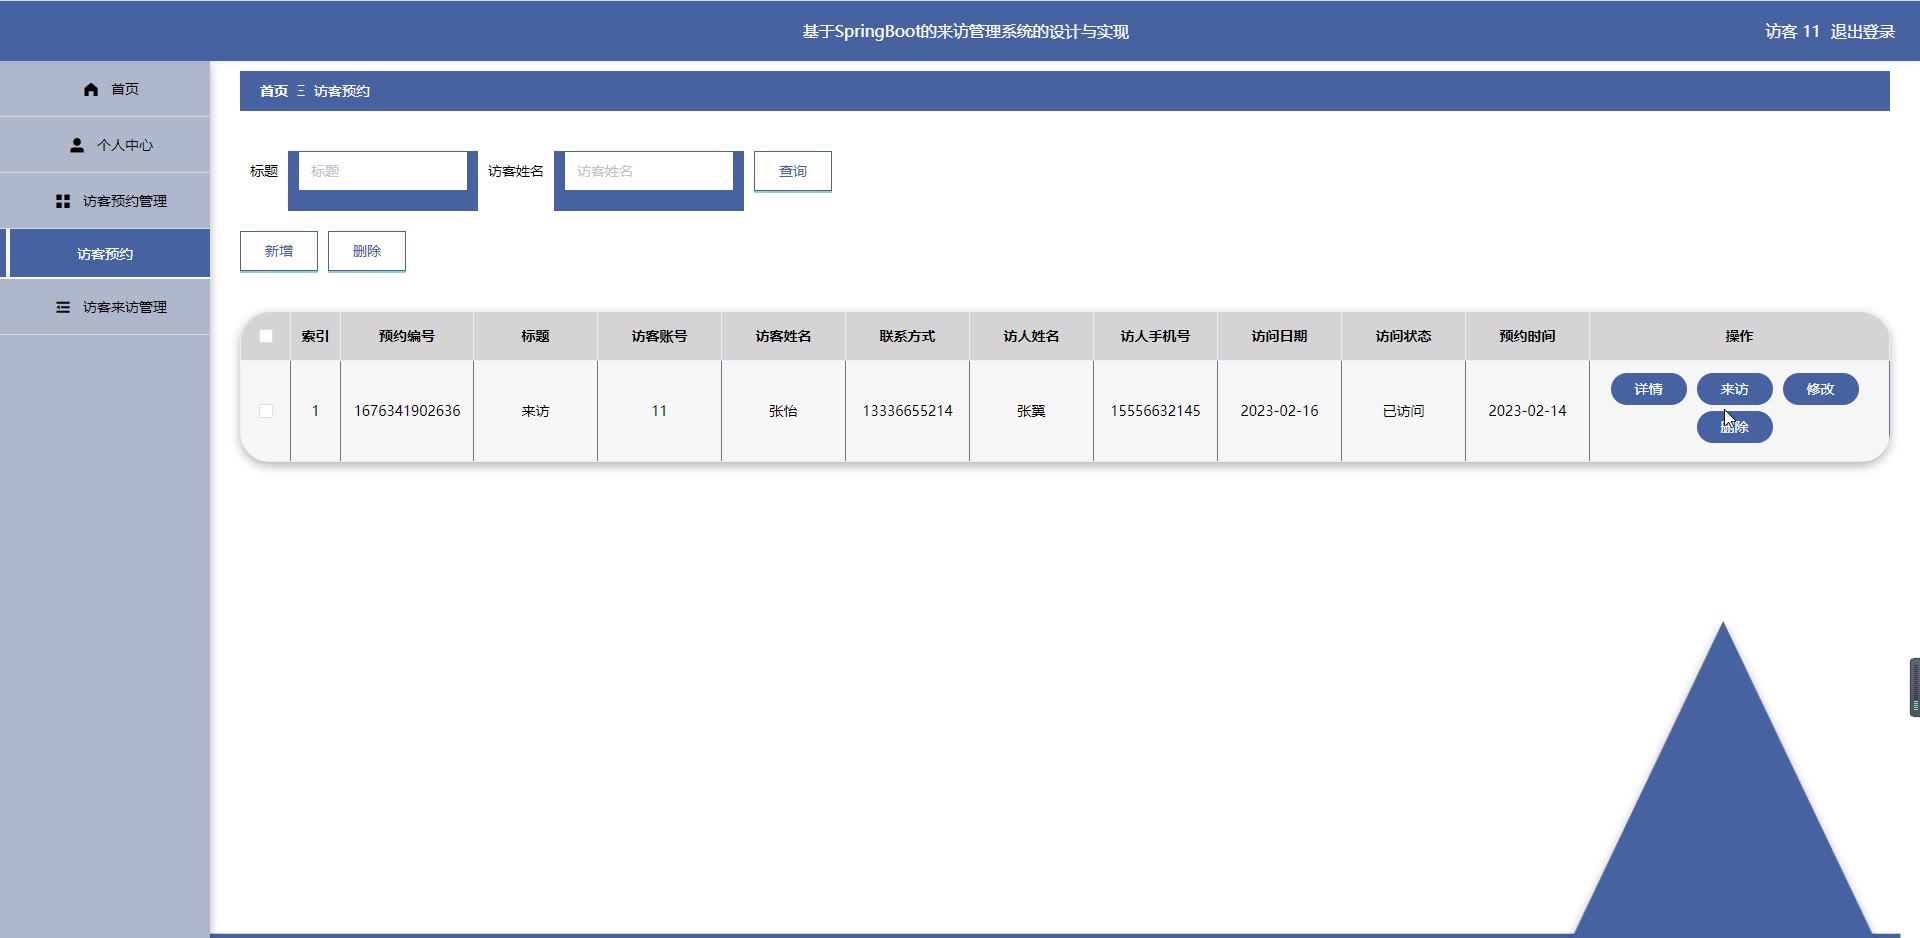Click the account cell 11 in the row
The height and width of the screenshot is (938, 1920).
coord(659,411)
